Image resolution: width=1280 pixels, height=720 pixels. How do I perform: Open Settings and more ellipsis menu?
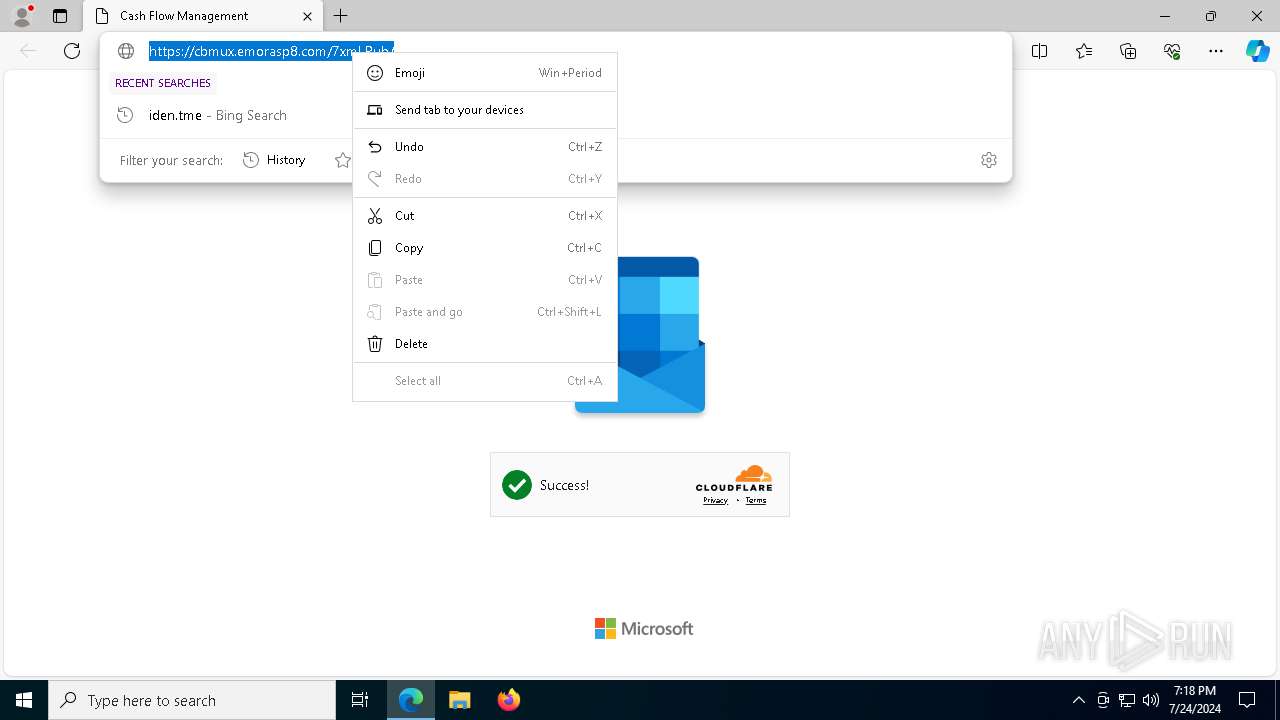click(x=1216, y=51)
